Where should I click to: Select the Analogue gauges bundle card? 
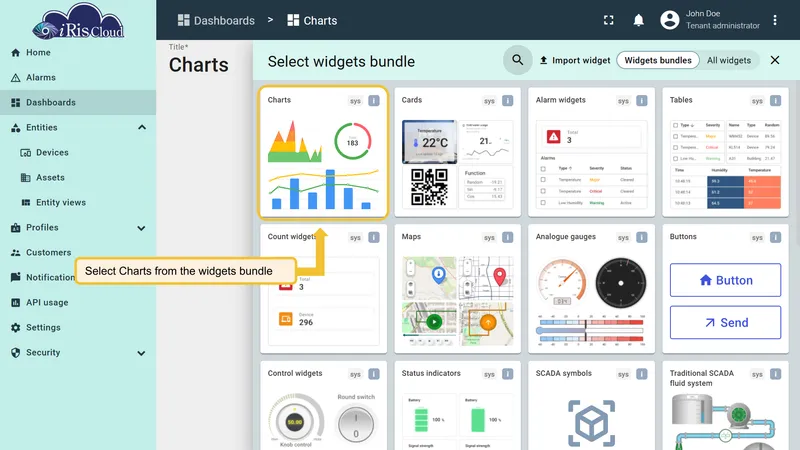[x=591, y=289]
